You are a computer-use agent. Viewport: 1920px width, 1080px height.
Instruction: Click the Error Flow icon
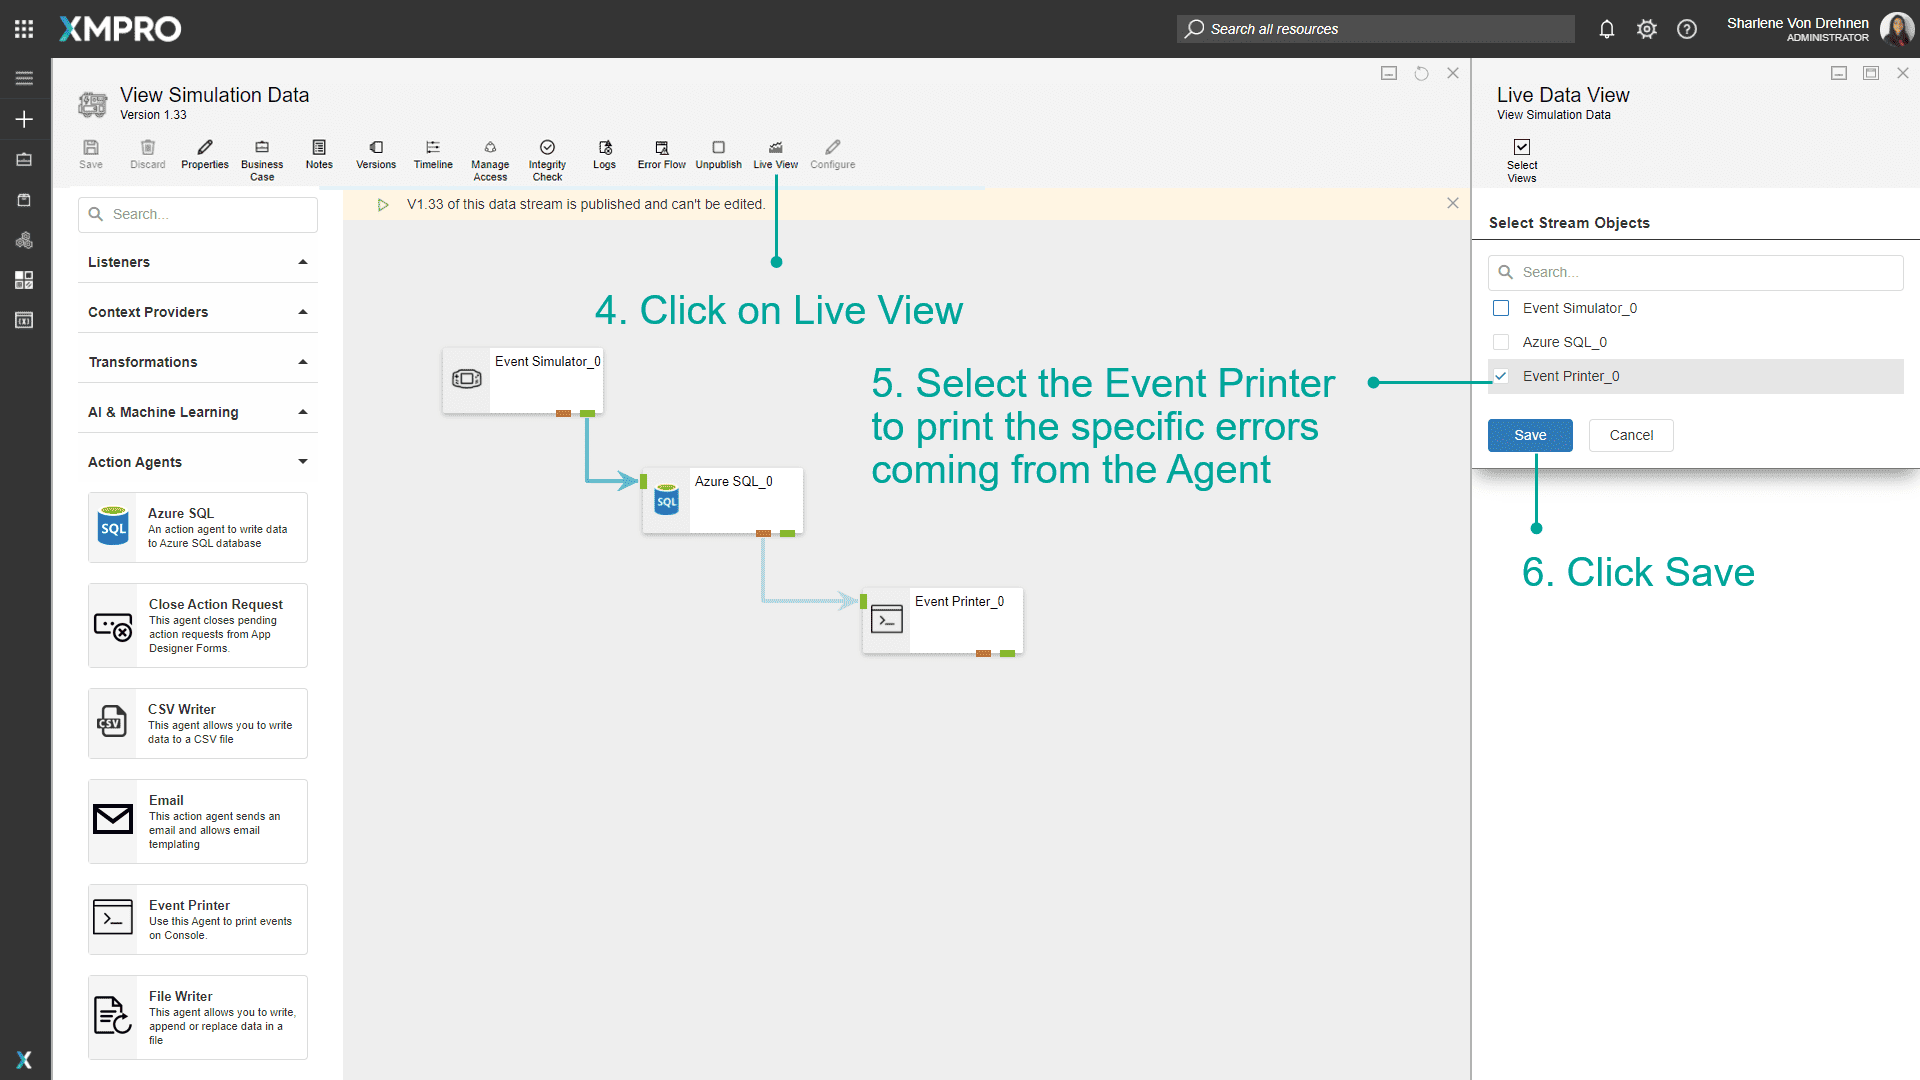(x=661, y=155)
